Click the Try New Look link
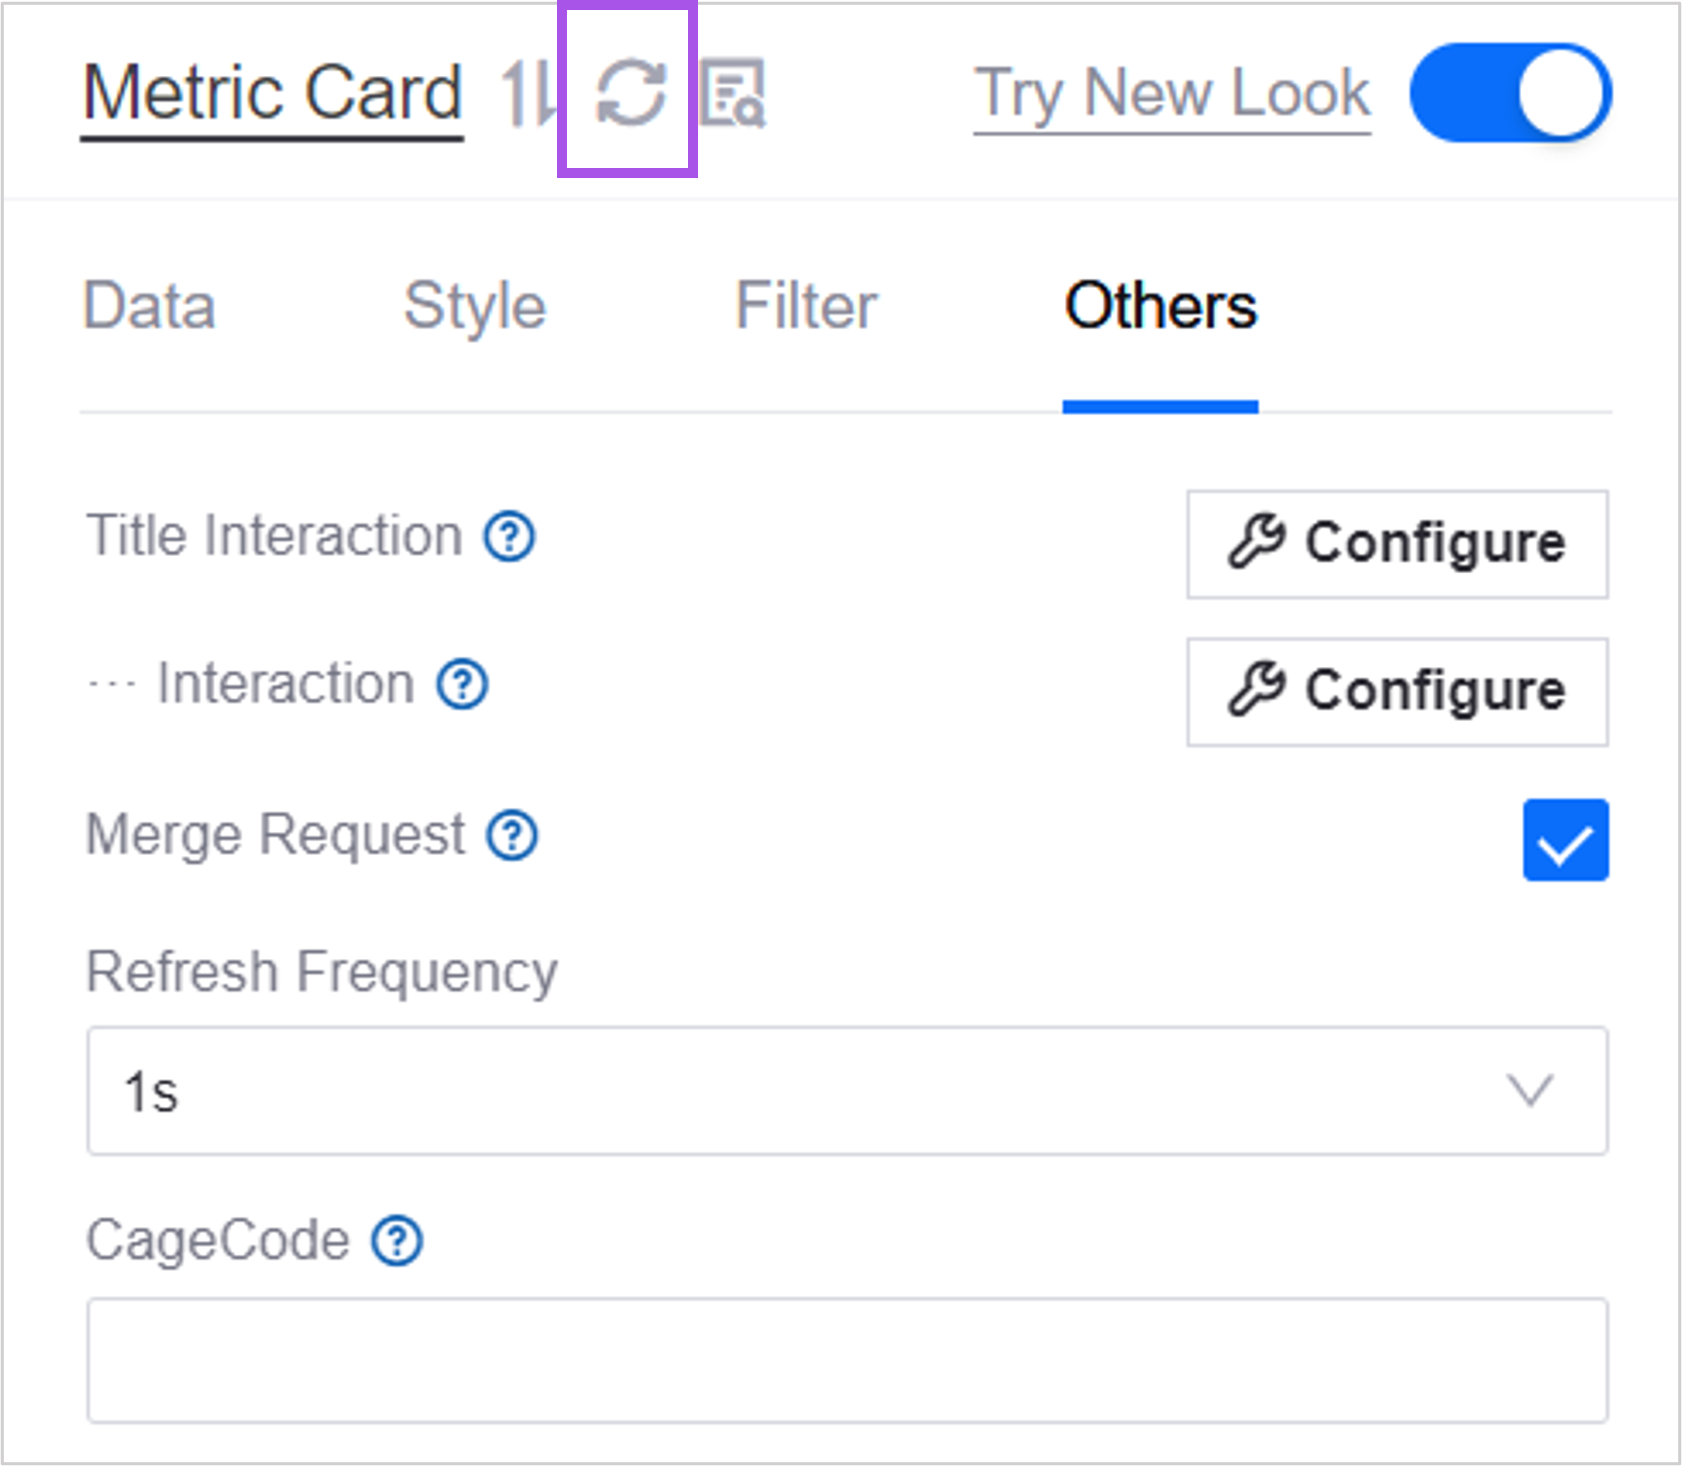The image size is (1682, 1466). click(1172, 94)
